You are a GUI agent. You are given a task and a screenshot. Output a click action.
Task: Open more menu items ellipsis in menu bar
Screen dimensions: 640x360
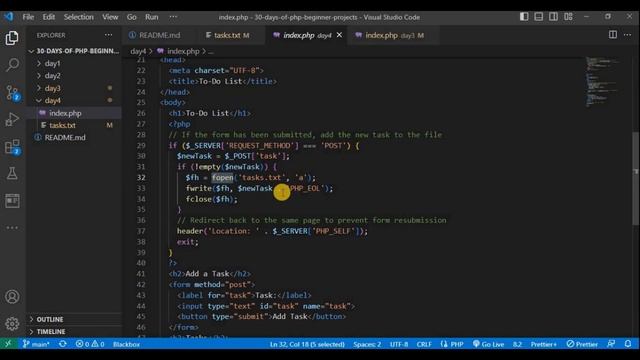click(173, 17)
